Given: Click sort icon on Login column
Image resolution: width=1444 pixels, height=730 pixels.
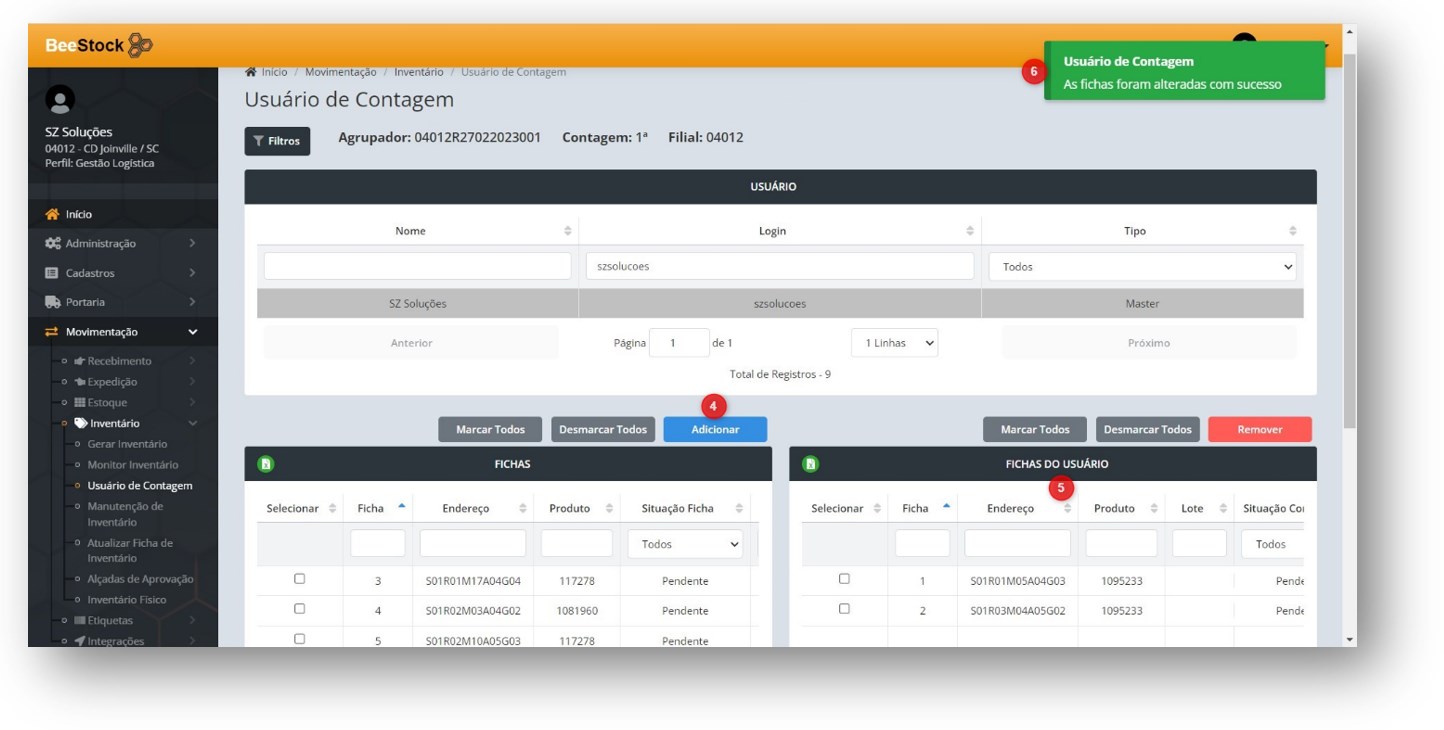Looking at the screenshot, I should pos(970,231).
